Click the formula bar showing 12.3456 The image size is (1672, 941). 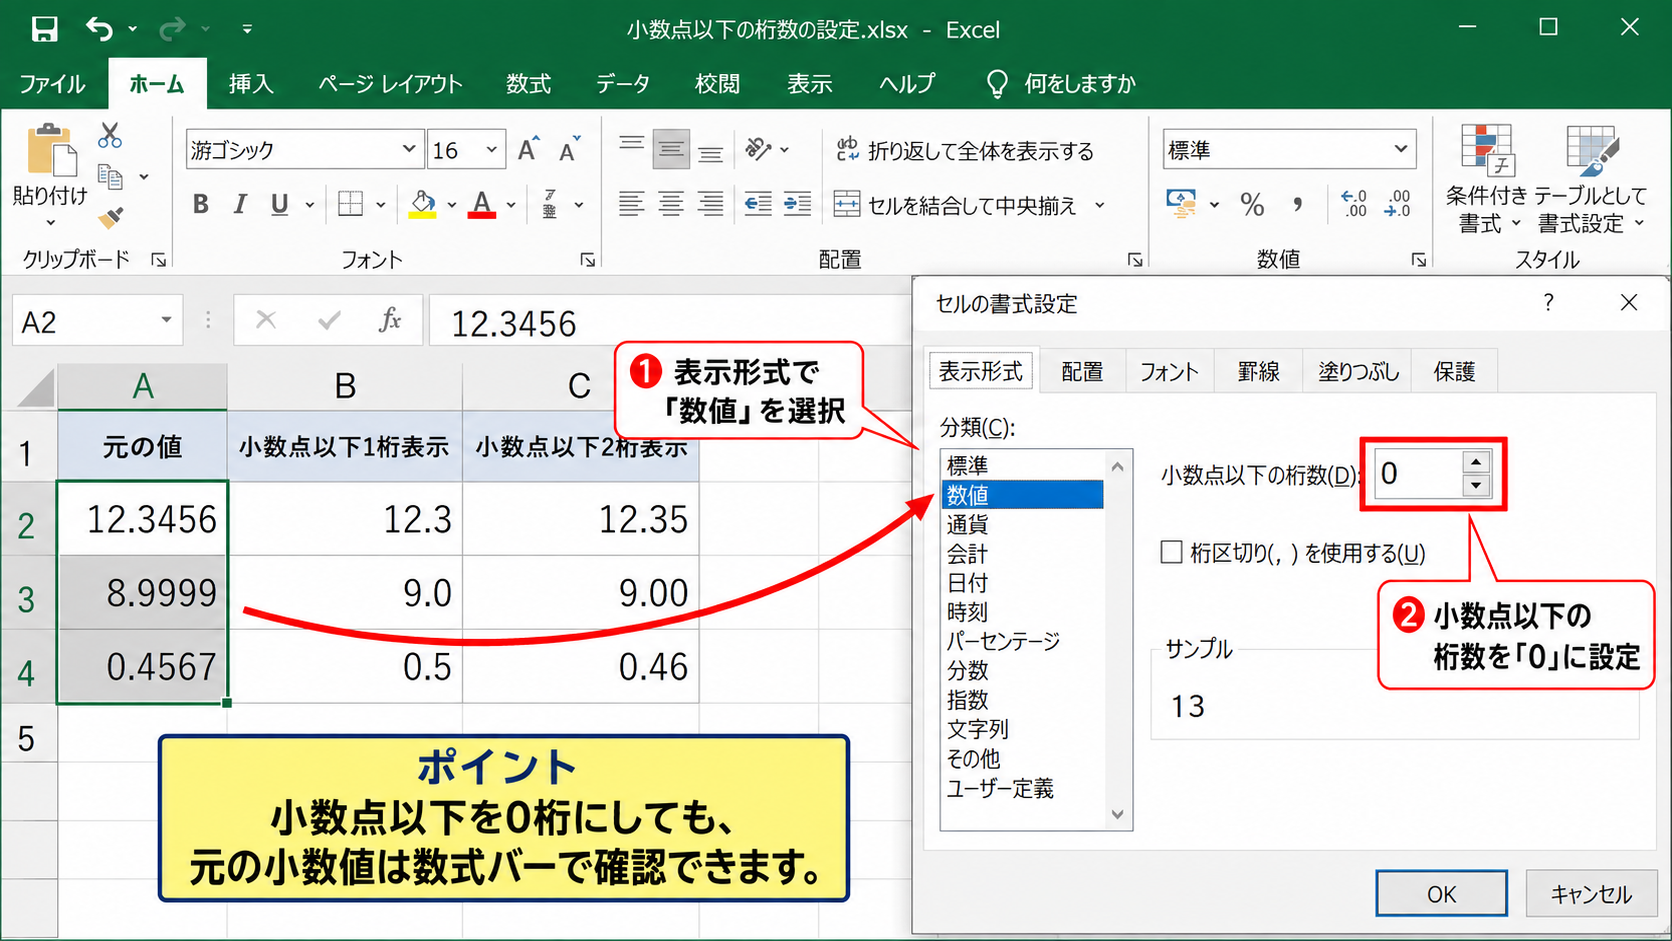pos(670,322)
